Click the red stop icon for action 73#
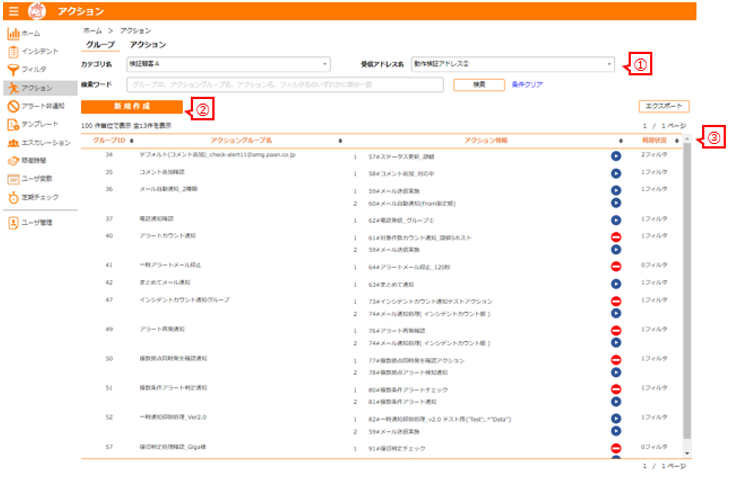732x478 pixels. click(616, 301)
